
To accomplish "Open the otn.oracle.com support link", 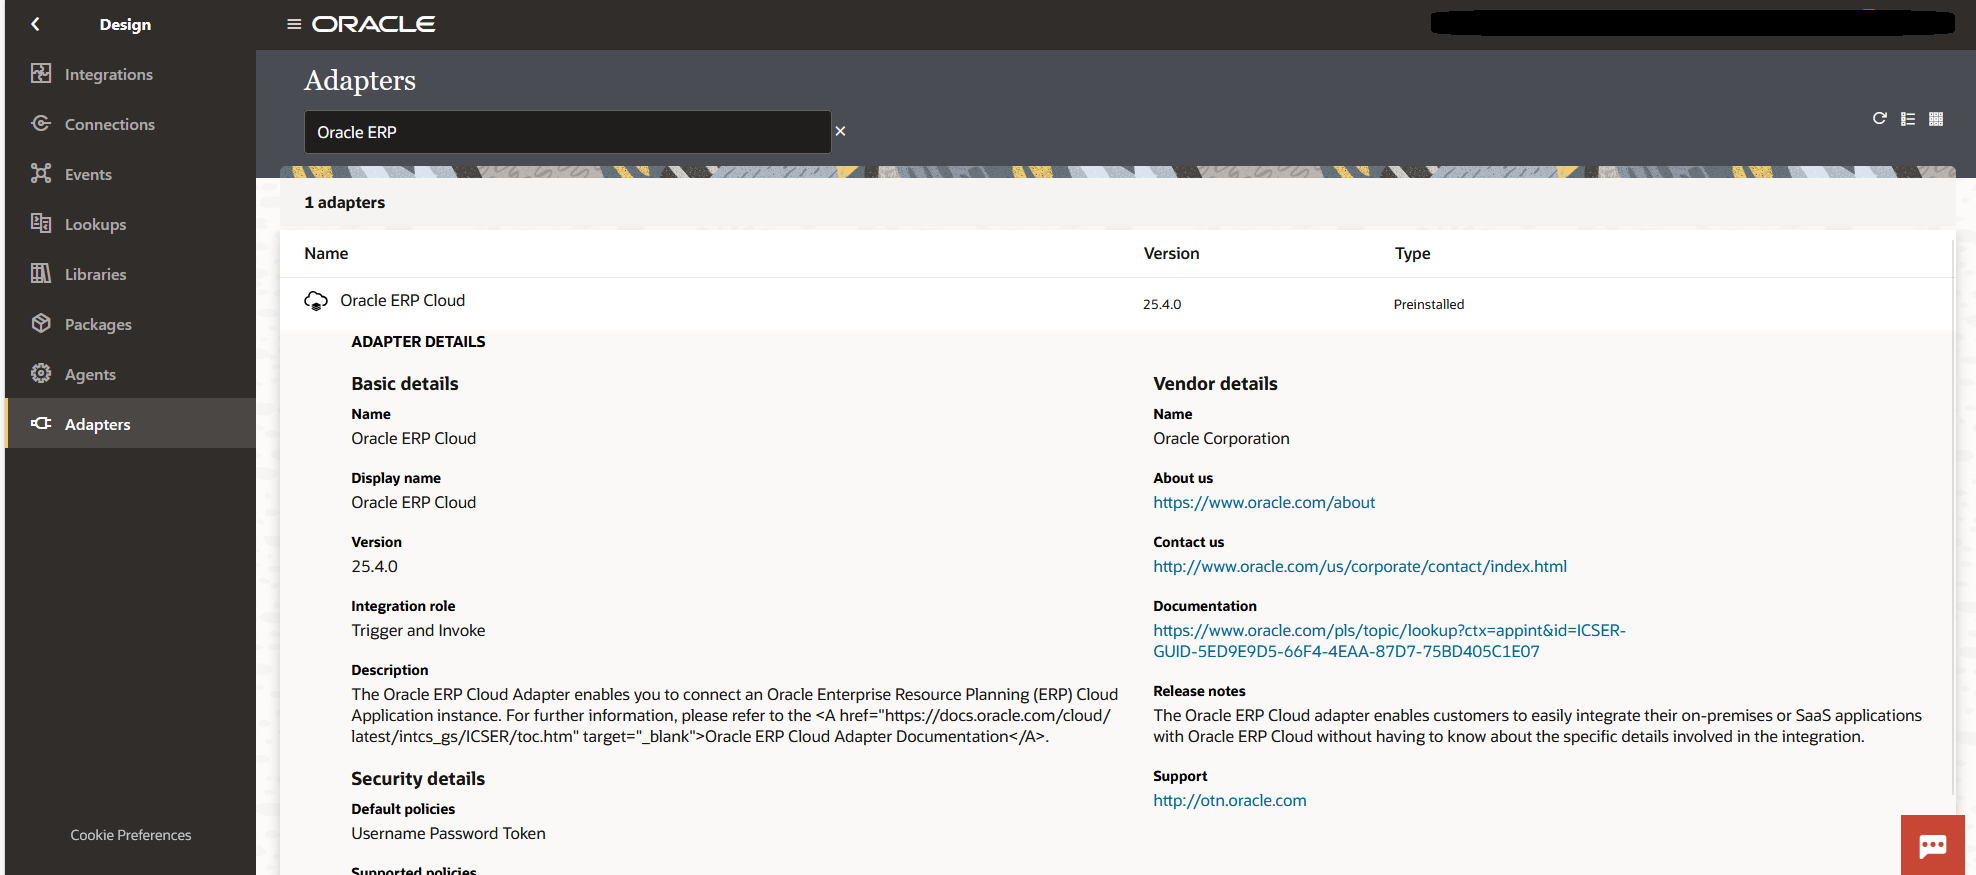I will (1229, 800).
